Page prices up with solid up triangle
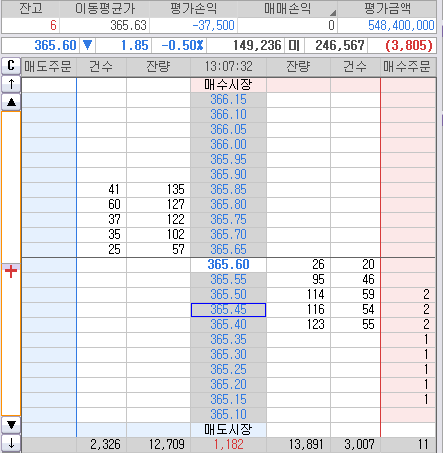The width and height of the screenshot is (443, 453). click(11, 102)
